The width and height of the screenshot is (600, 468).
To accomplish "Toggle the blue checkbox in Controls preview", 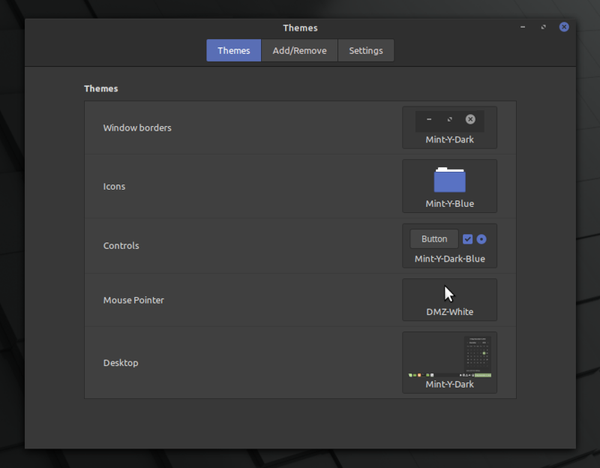I will pyautogui.click(x=468, y=239).
